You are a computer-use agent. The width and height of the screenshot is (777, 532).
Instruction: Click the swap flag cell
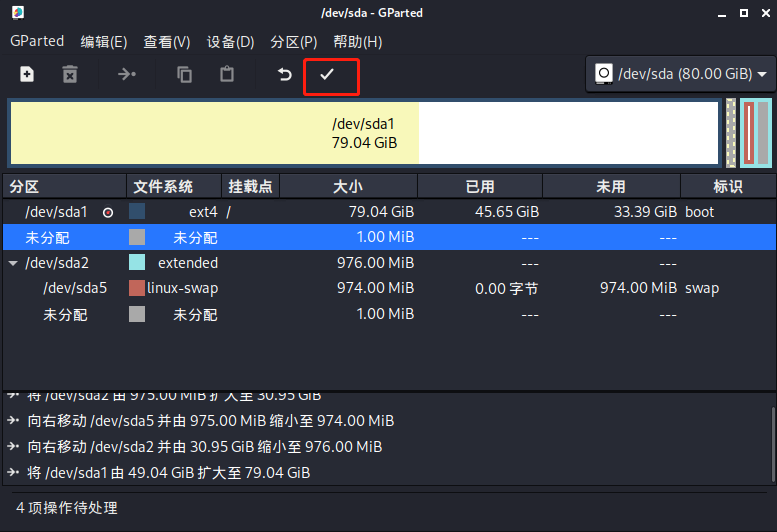(x=702, y=288)
